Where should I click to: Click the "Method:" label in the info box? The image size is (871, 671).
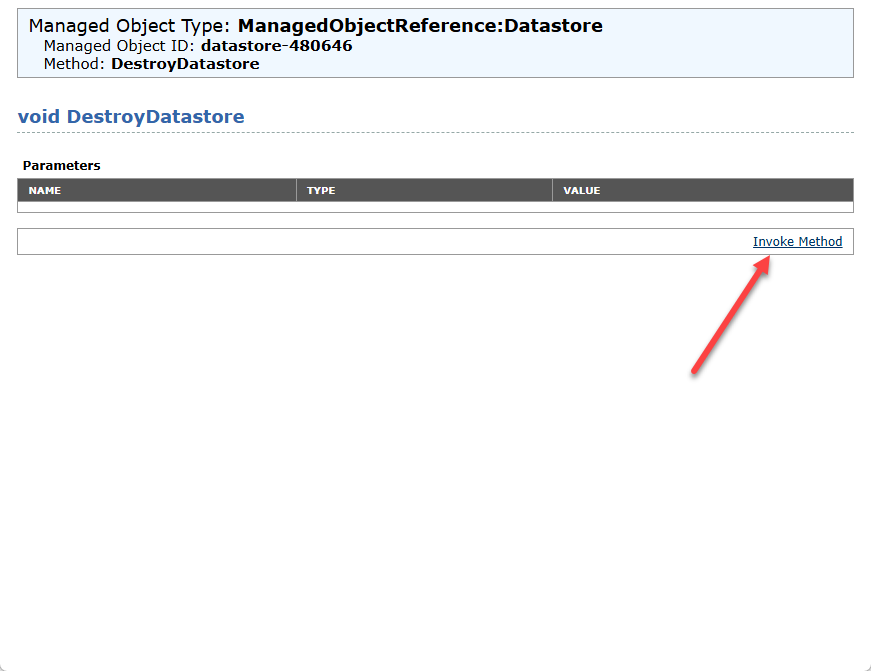coord(75,64)
